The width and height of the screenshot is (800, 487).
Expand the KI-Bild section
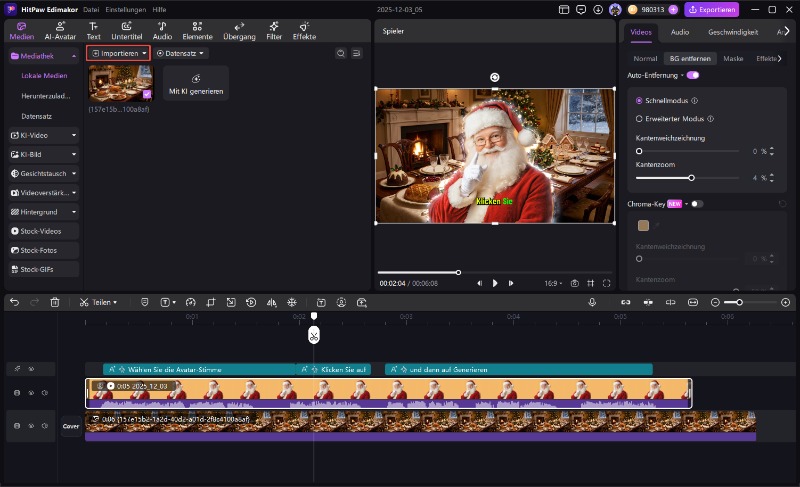[x=44, y=155]
